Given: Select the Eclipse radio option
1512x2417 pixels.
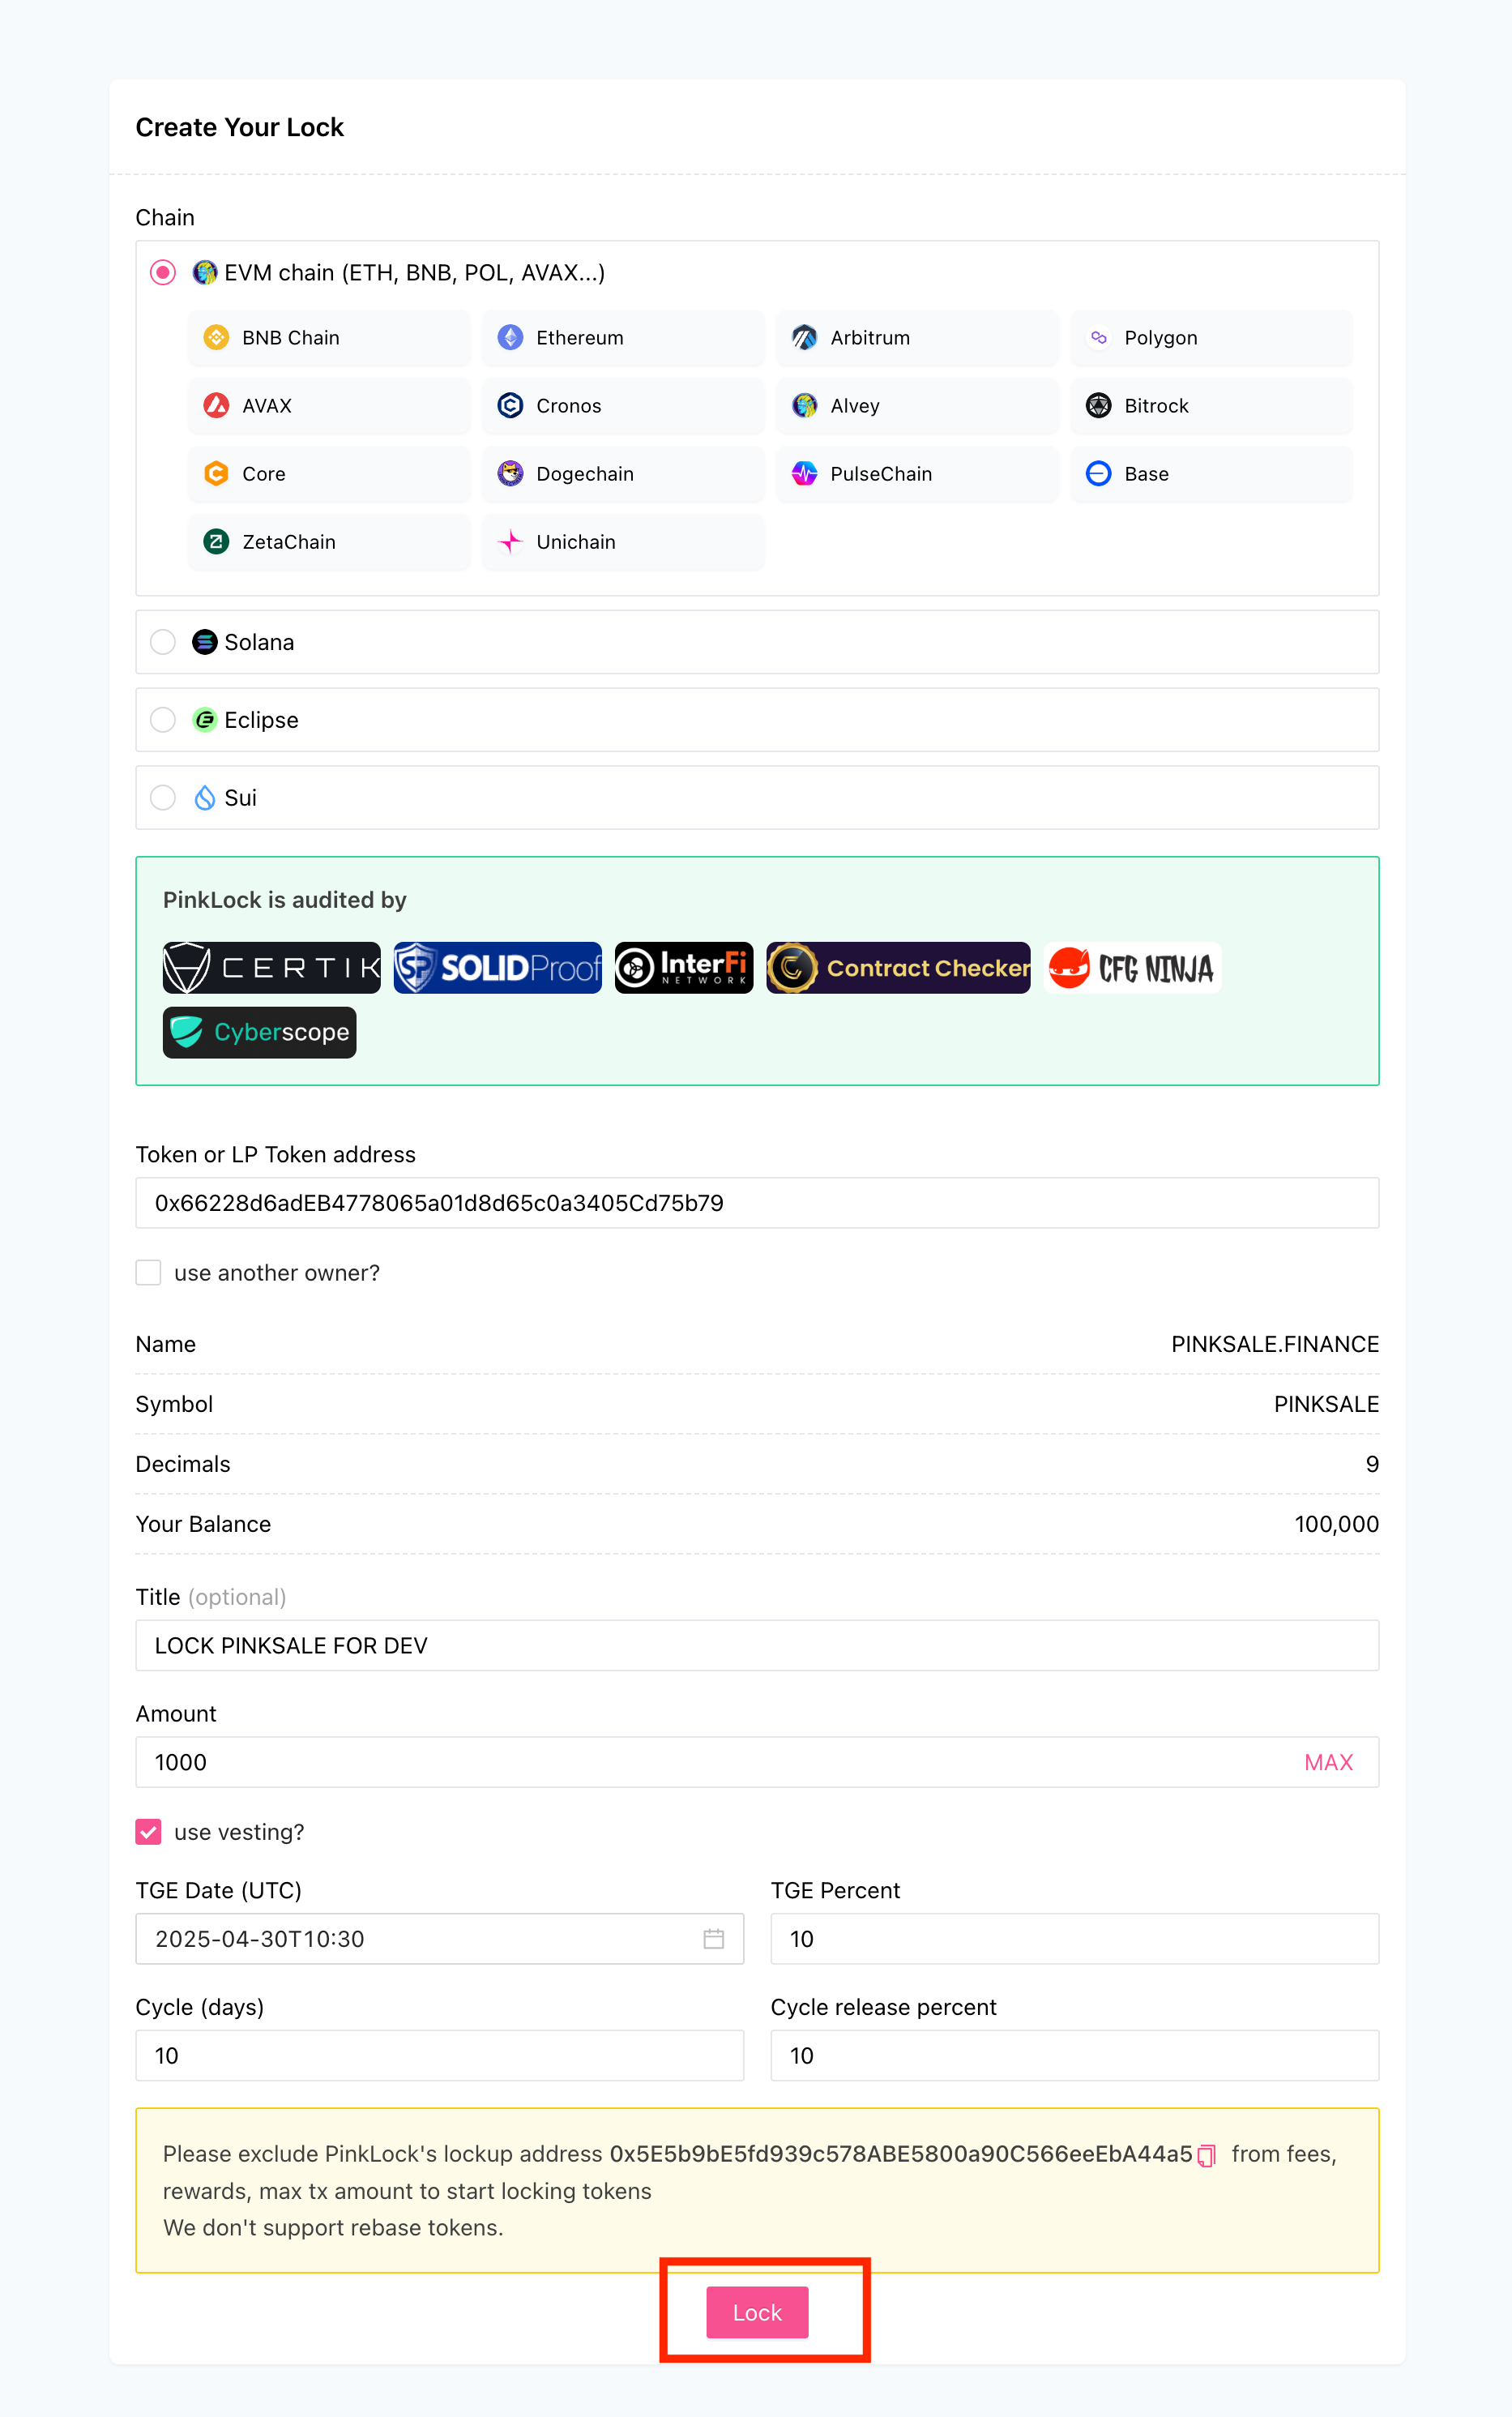Looking at the screenshot, I should point(163,720).
